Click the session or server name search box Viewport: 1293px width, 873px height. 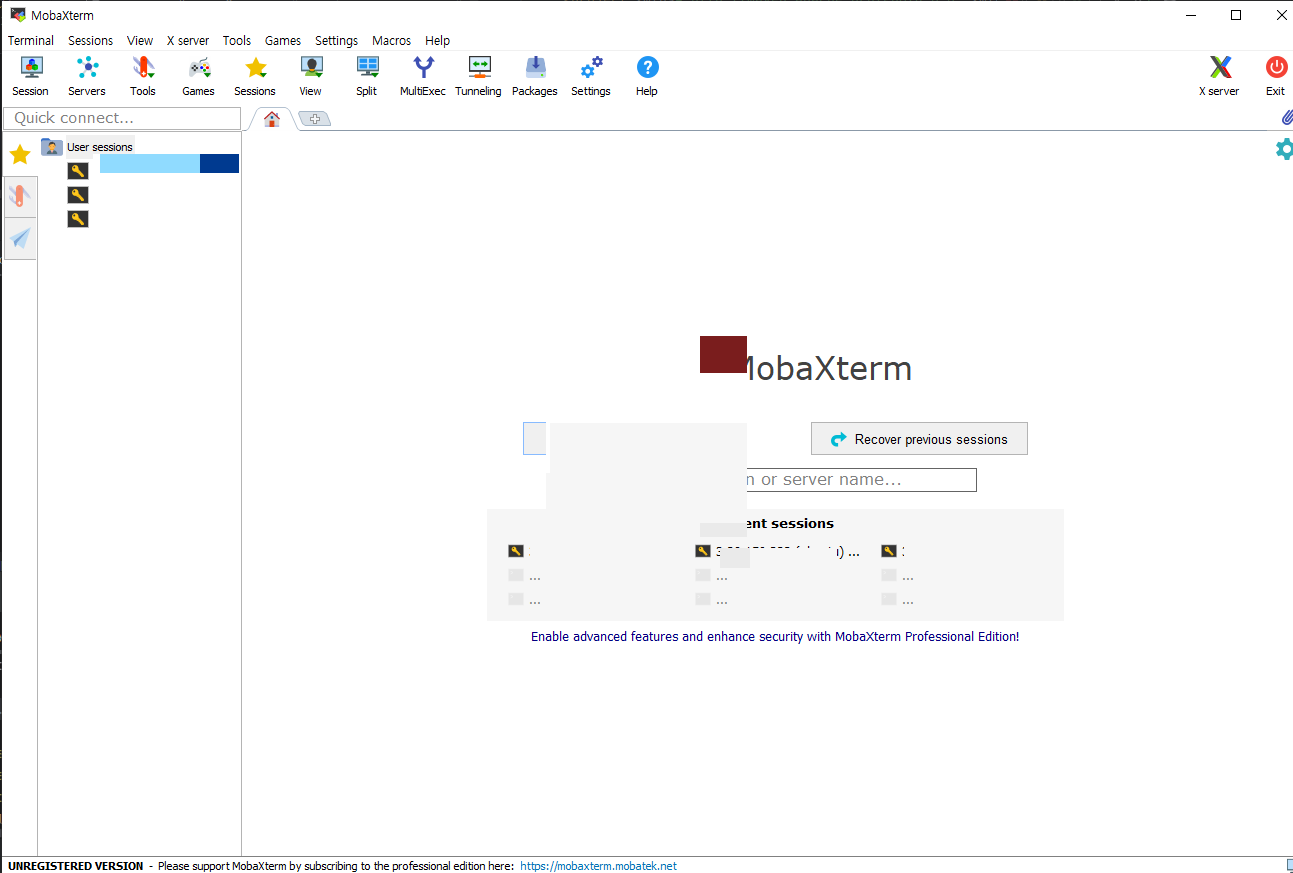(861, 480)
